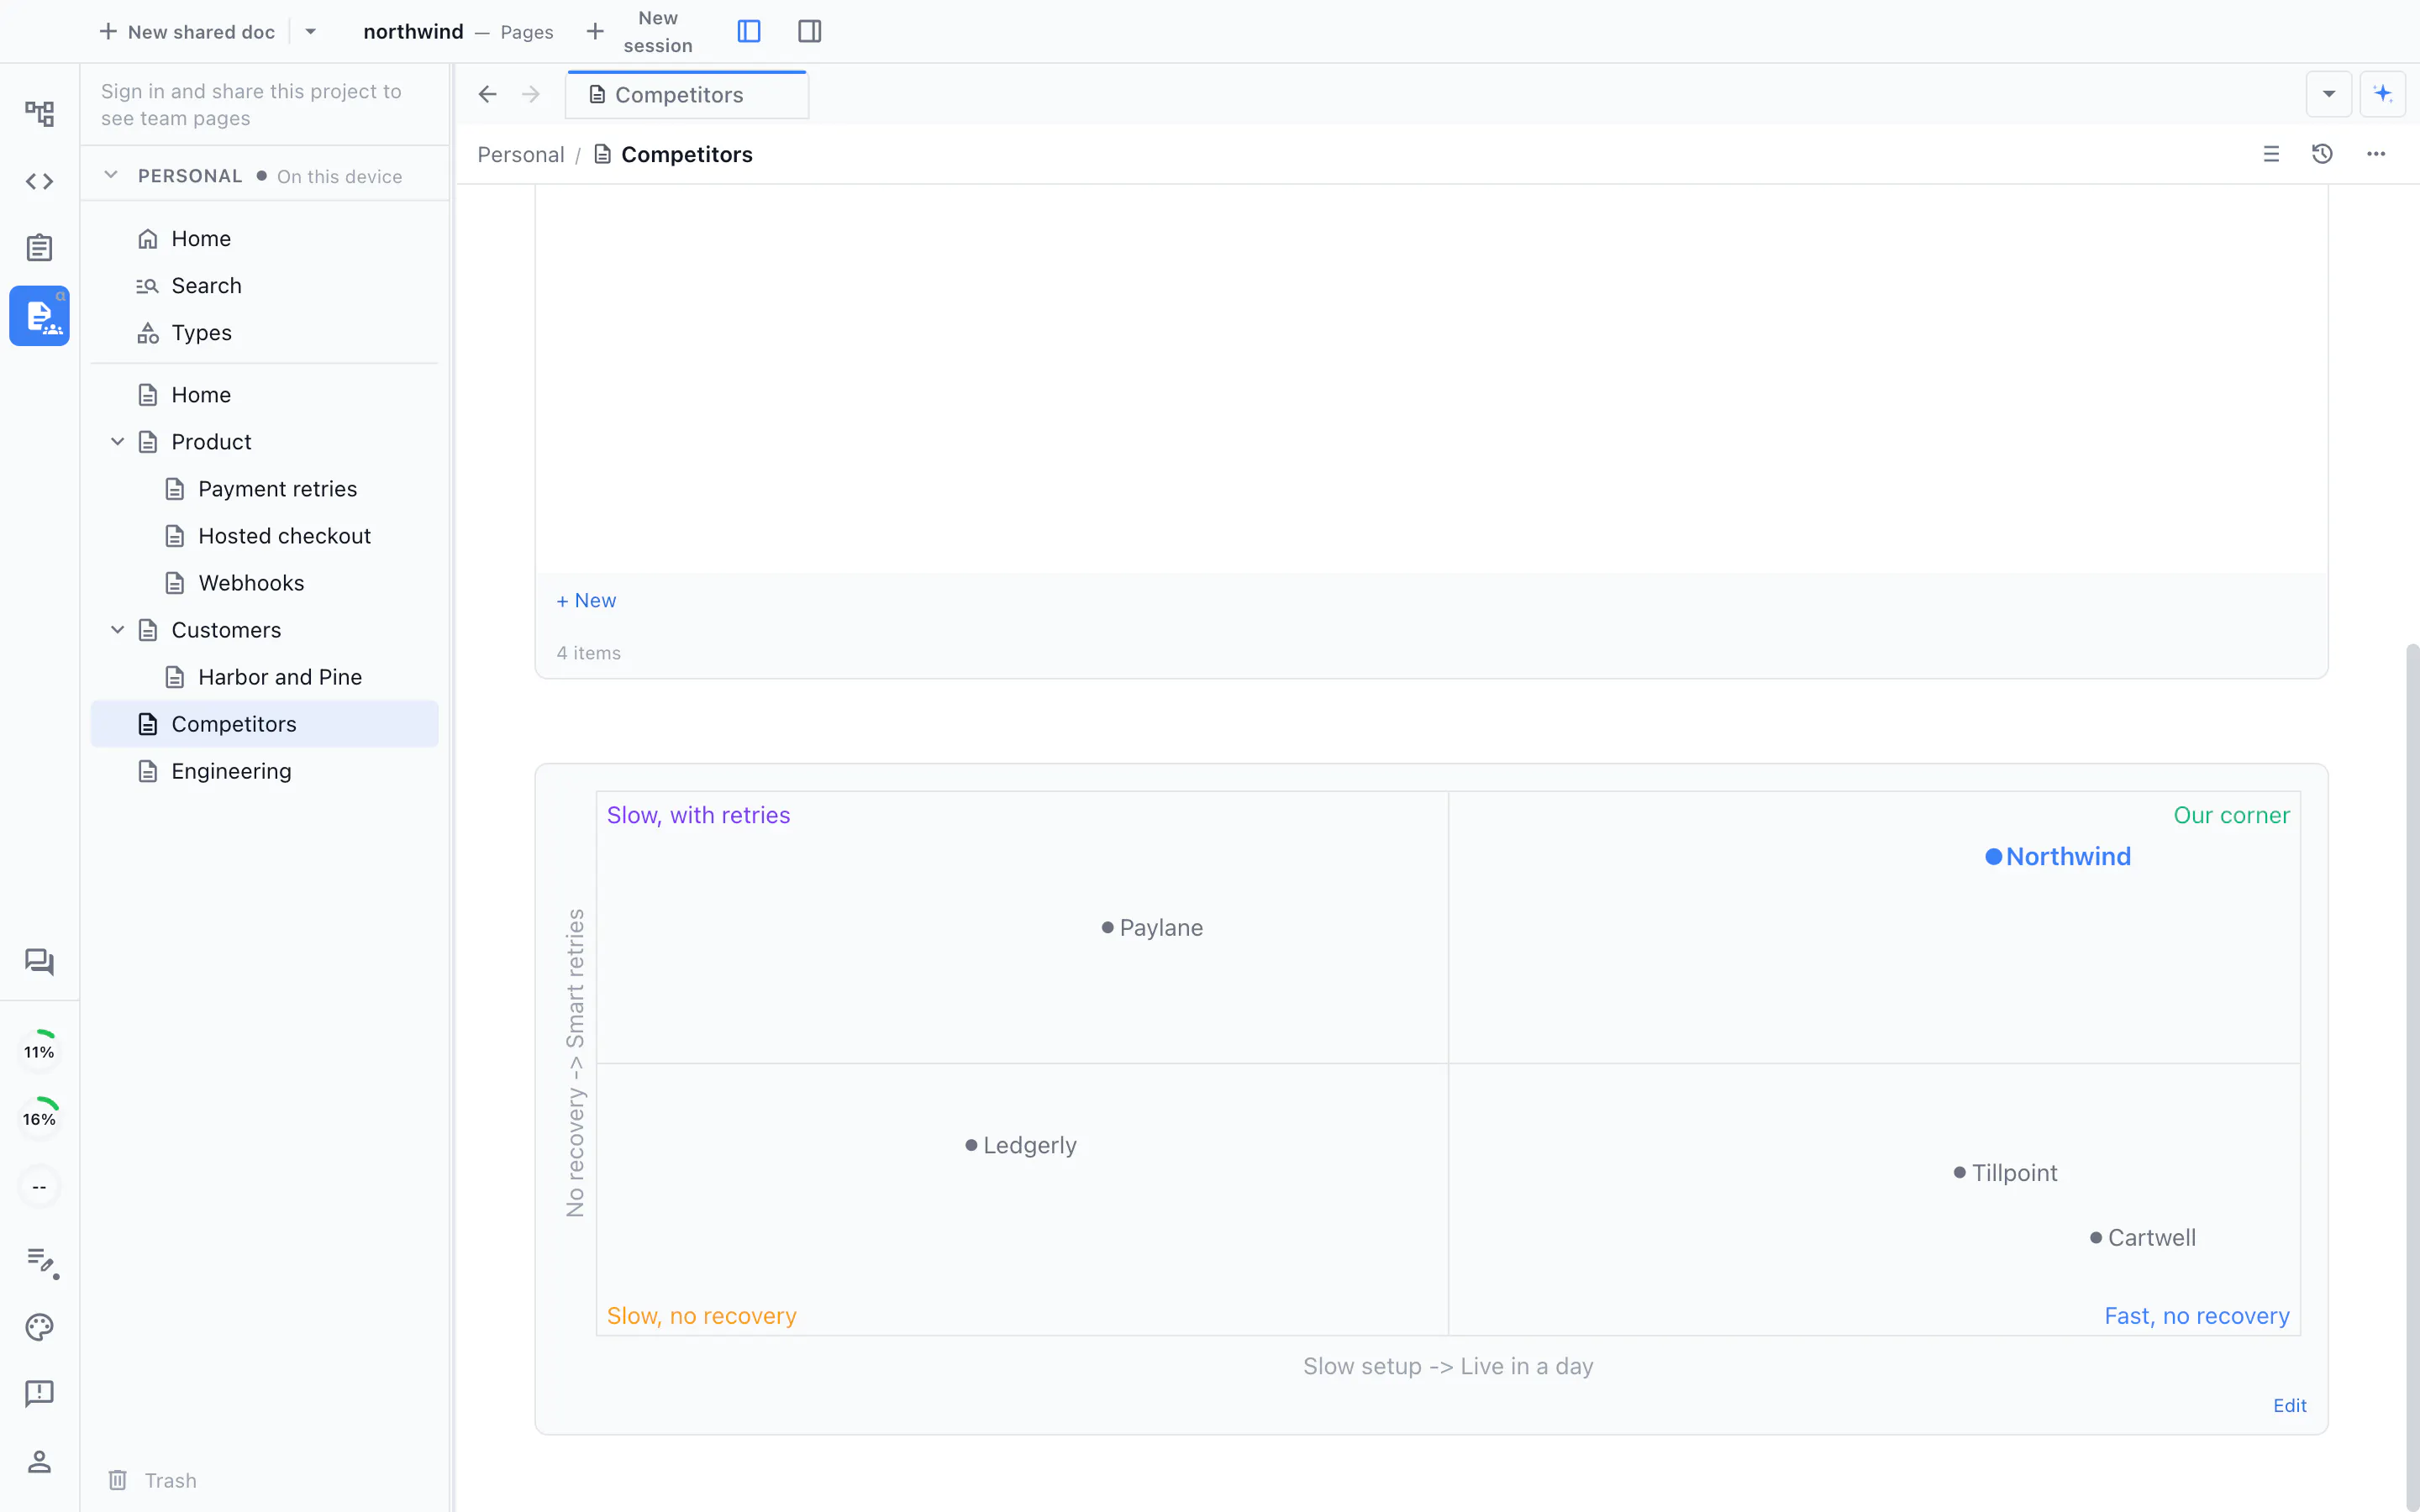The width and height of the screenshot is (2420, 1512).
Task: Open the page more options menu
Action: click(x=2376, y=154)
